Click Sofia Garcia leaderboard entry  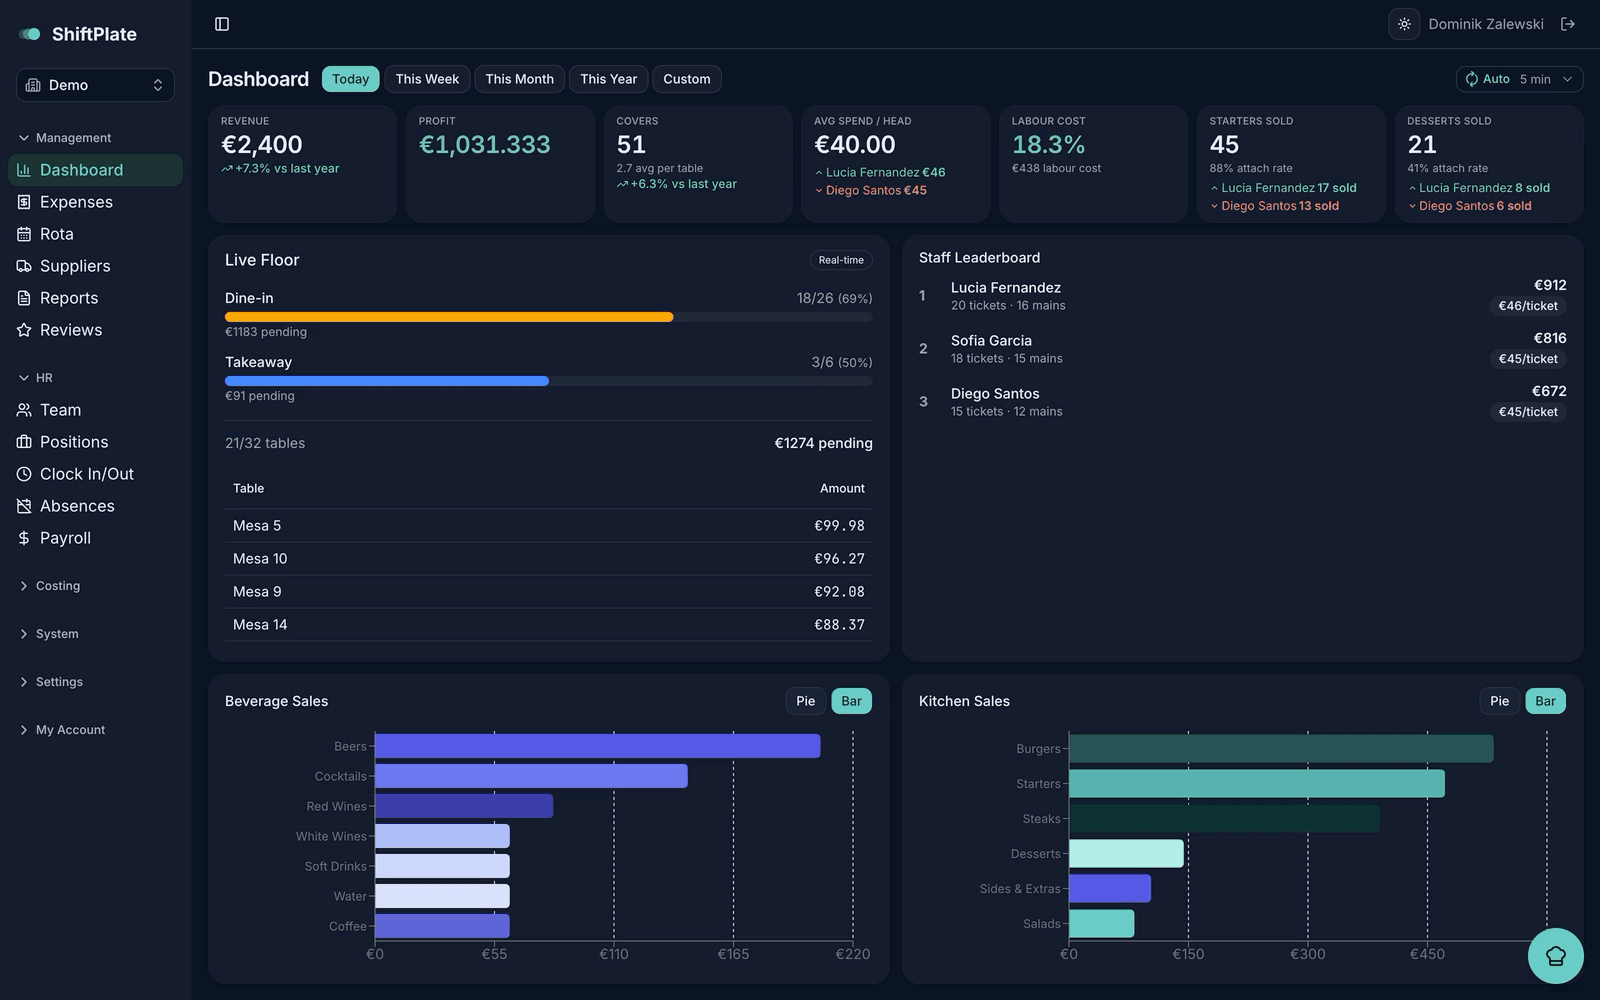coord(1242,348)
